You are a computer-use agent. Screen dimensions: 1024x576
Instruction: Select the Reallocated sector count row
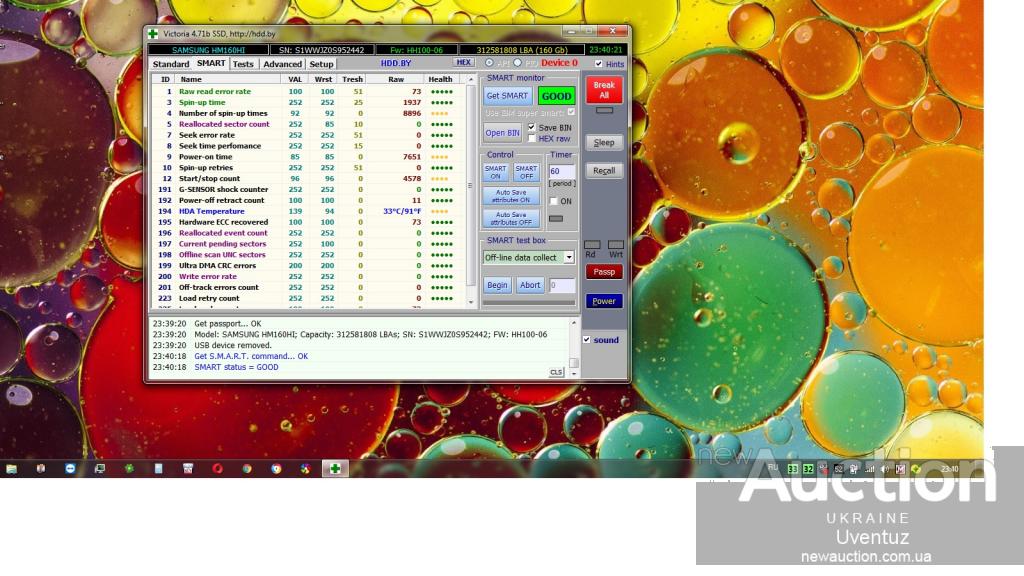coord(308,124)
